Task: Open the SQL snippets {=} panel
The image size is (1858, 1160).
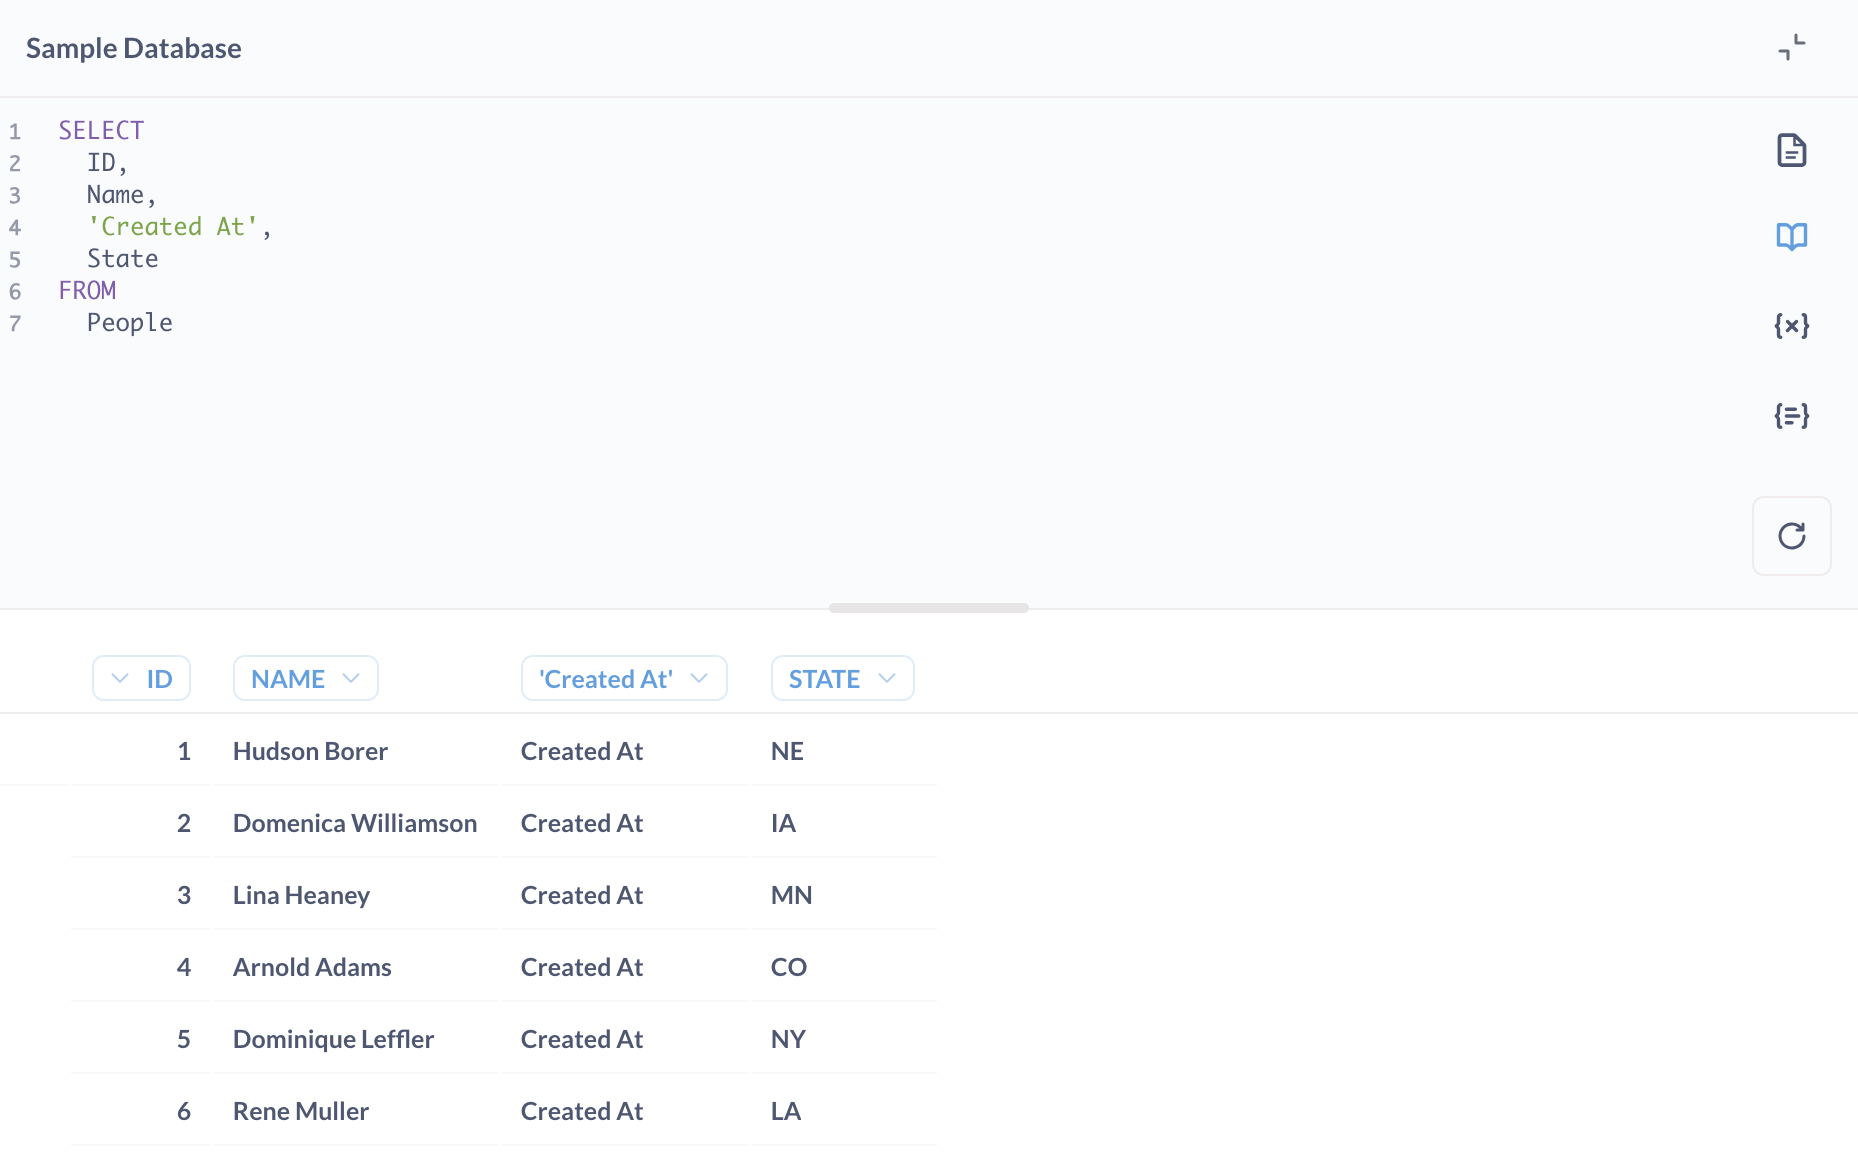Action: (1791, 415)
